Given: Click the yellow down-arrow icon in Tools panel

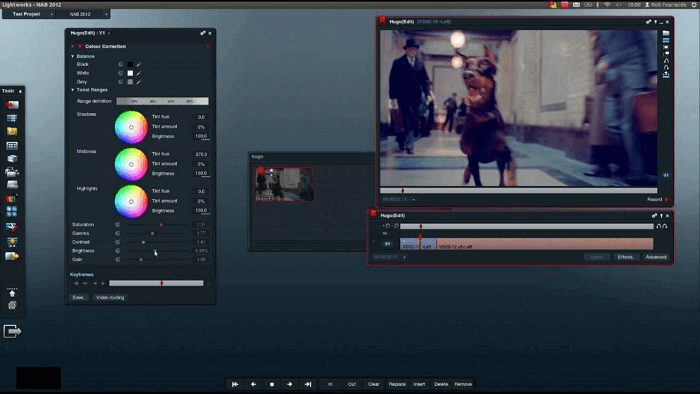Looking at the screenshot, I should tap(12, 242).
